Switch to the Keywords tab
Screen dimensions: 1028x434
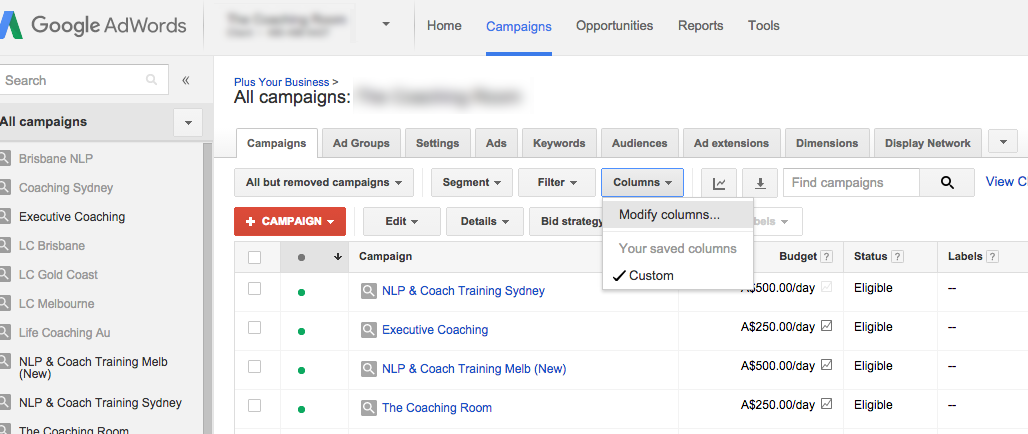(559, 143)
